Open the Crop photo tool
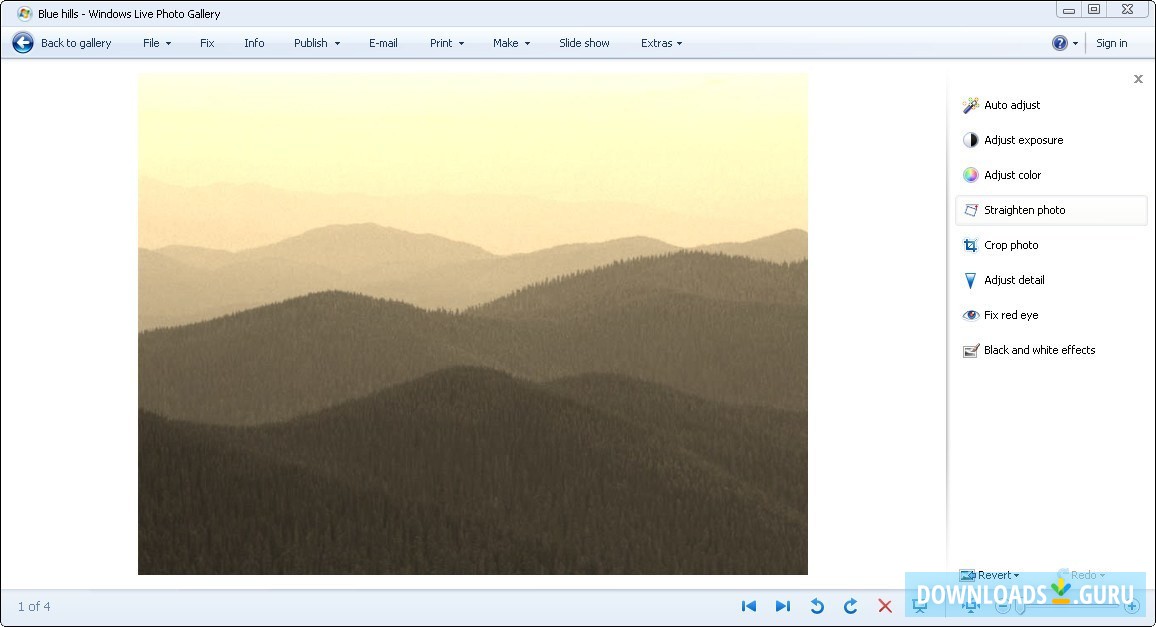 pyautogui.click(x=1011, y=245)
